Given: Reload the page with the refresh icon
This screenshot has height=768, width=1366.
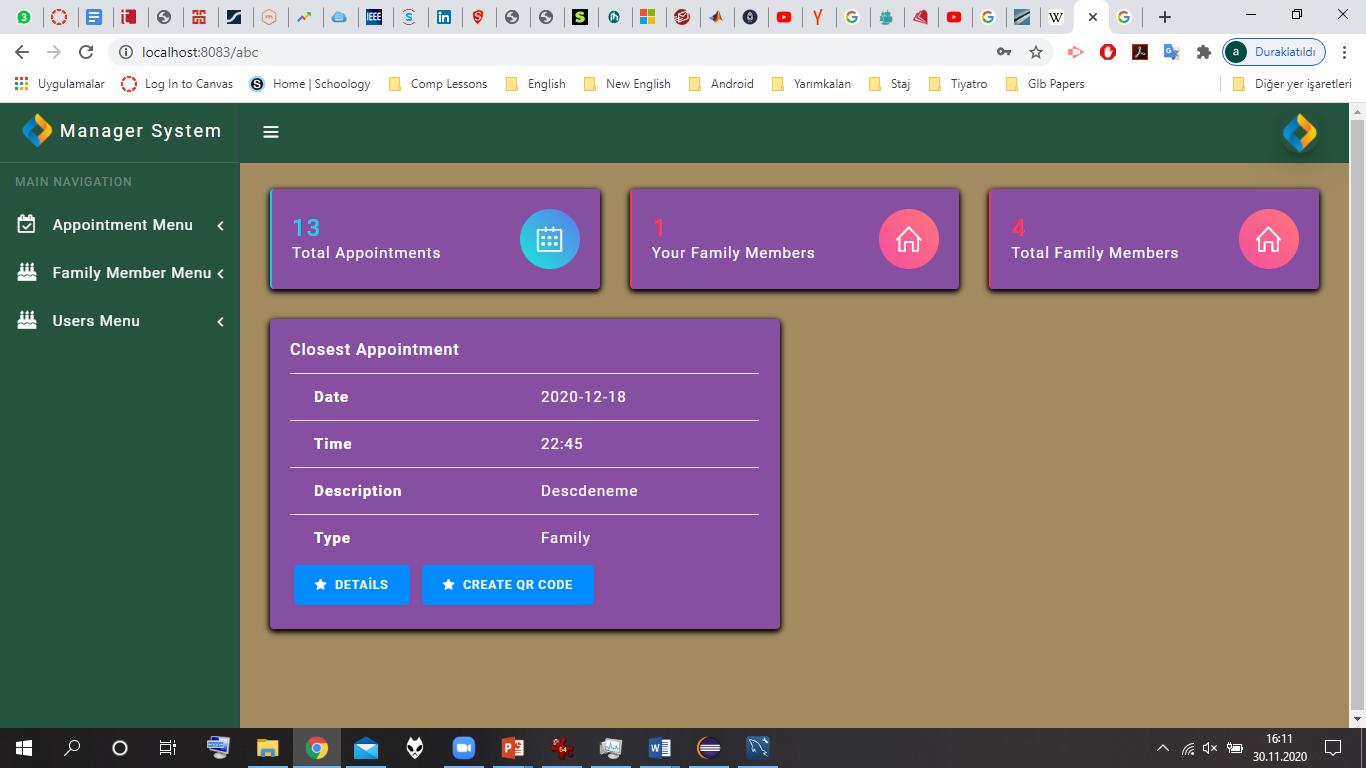Looking at the screenshot, I should (86, 52).
